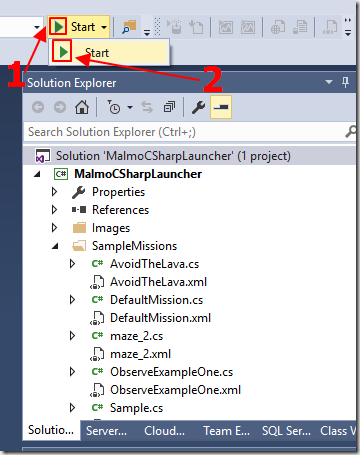Select the MalmoCSharpLauncher project node
Viewport: 360px width, 455px height.
point(138,174)
